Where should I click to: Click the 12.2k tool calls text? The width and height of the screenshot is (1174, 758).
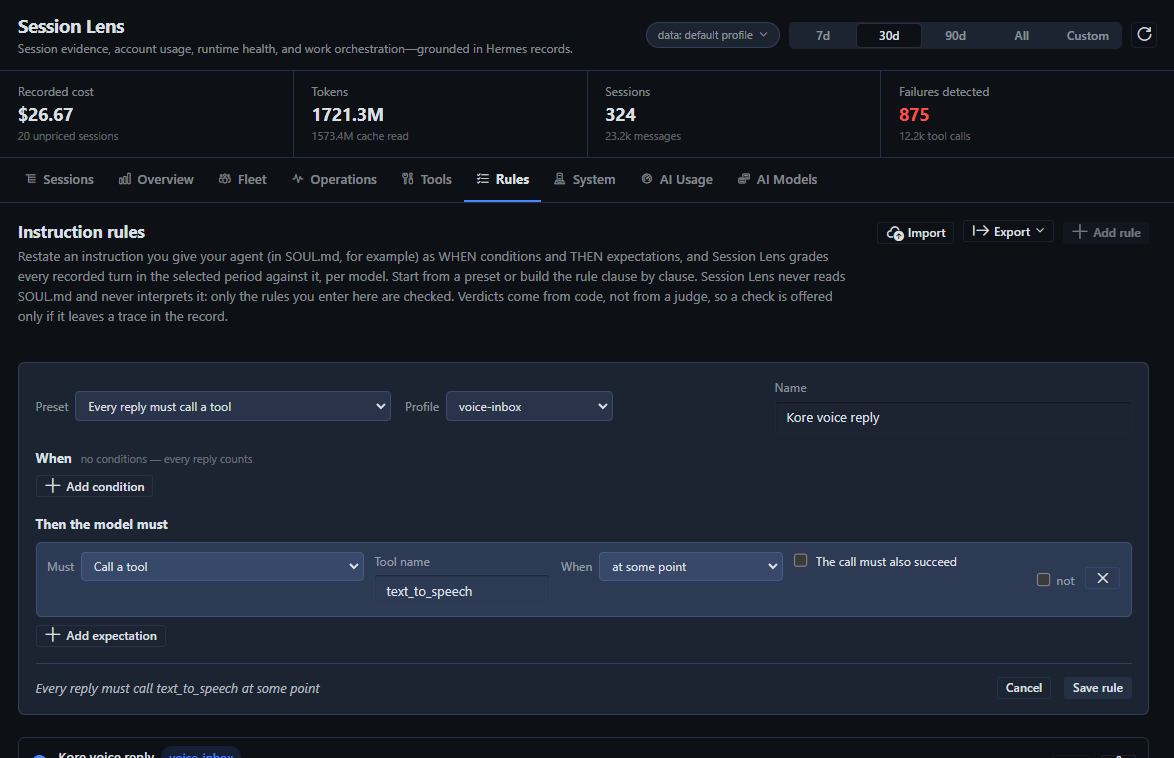point(934,136)
